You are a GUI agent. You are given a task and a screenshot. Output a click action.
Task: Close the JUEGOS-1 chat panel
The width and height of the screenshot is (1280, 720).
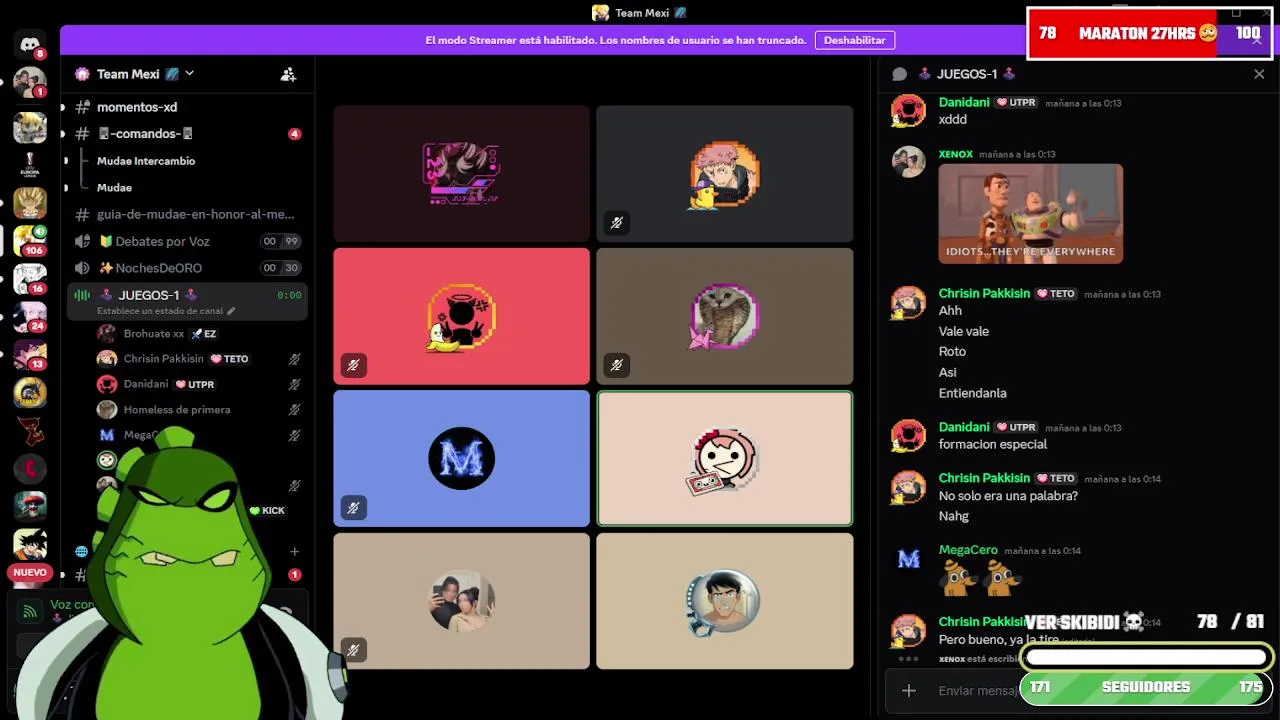click(x=1259, y=74)
